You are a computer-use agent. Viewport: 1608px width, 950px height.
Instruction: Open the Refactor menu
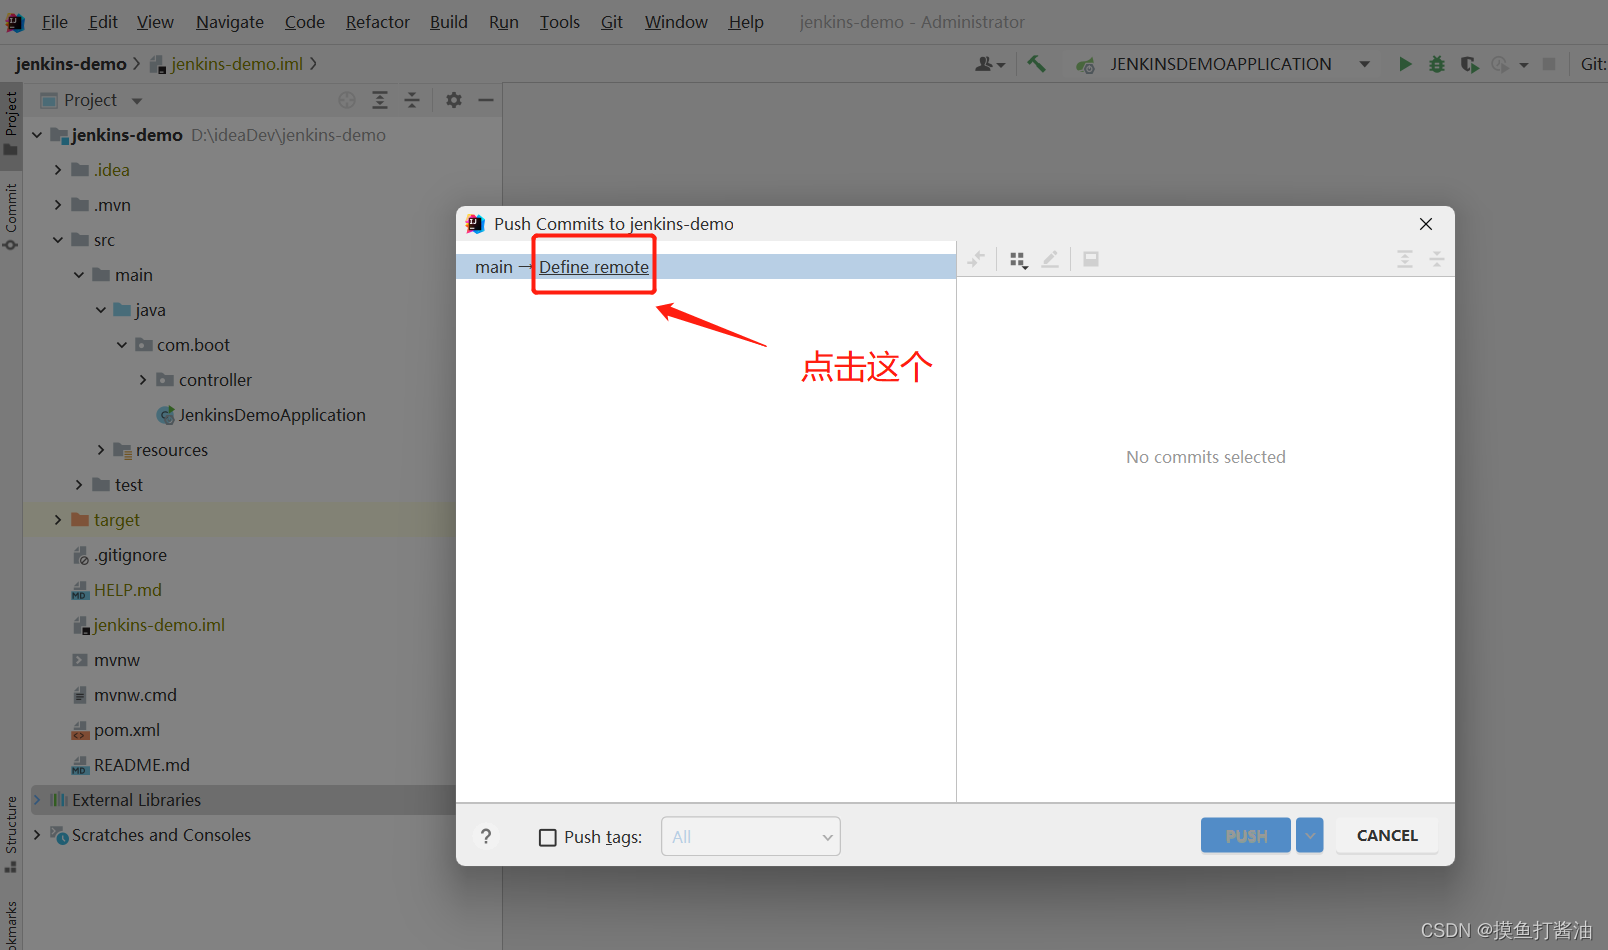(x=377, y=22)
